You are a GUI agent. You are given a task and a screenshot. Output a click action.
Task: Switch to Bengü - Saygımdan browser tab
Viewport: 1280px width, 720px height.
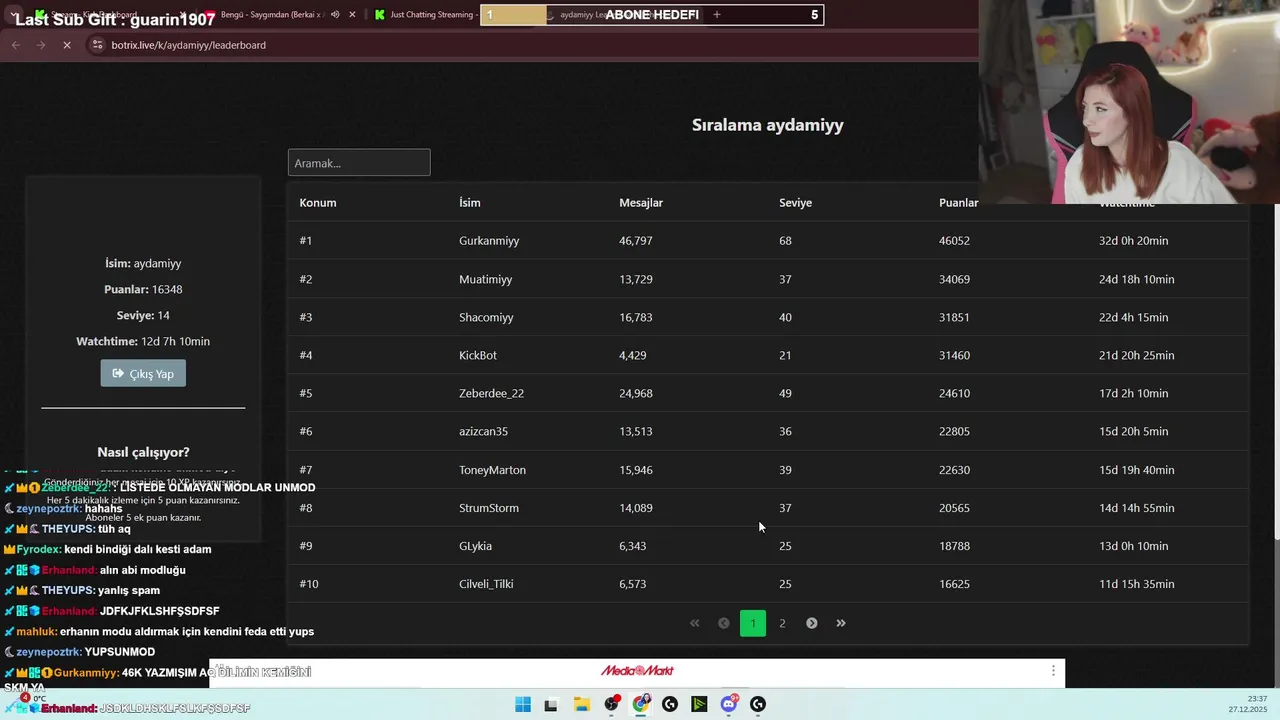pyautogui.click(x=272, y=15)
